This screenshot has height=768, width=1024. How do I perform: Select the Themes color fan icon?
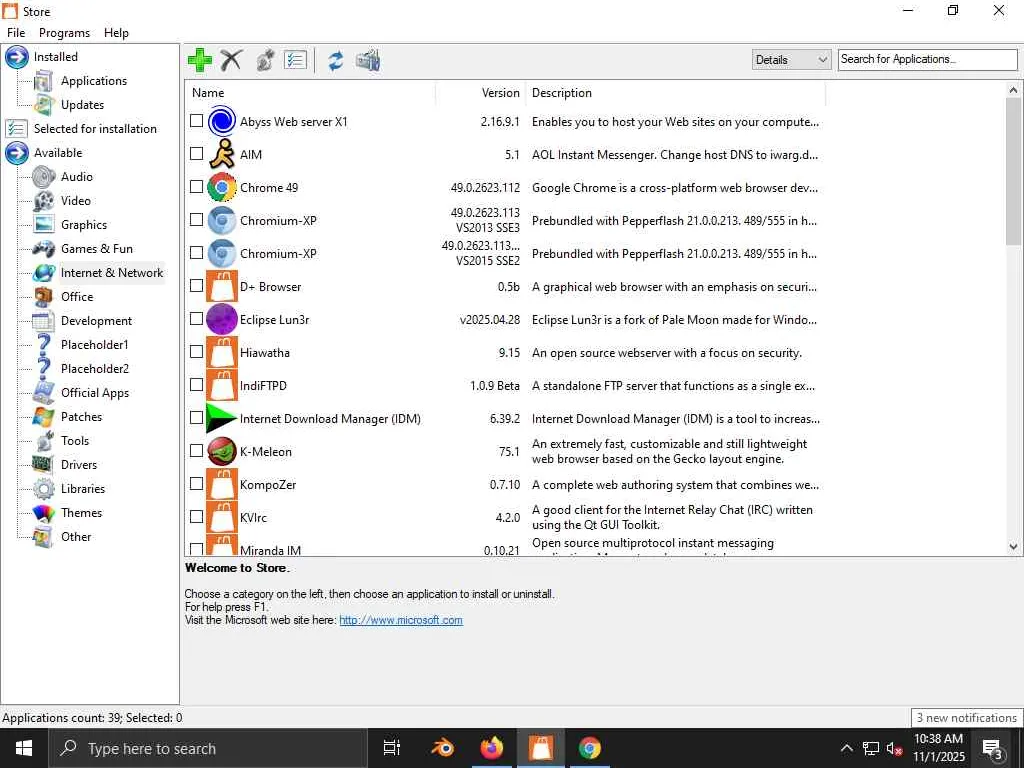tap(44, 513)
